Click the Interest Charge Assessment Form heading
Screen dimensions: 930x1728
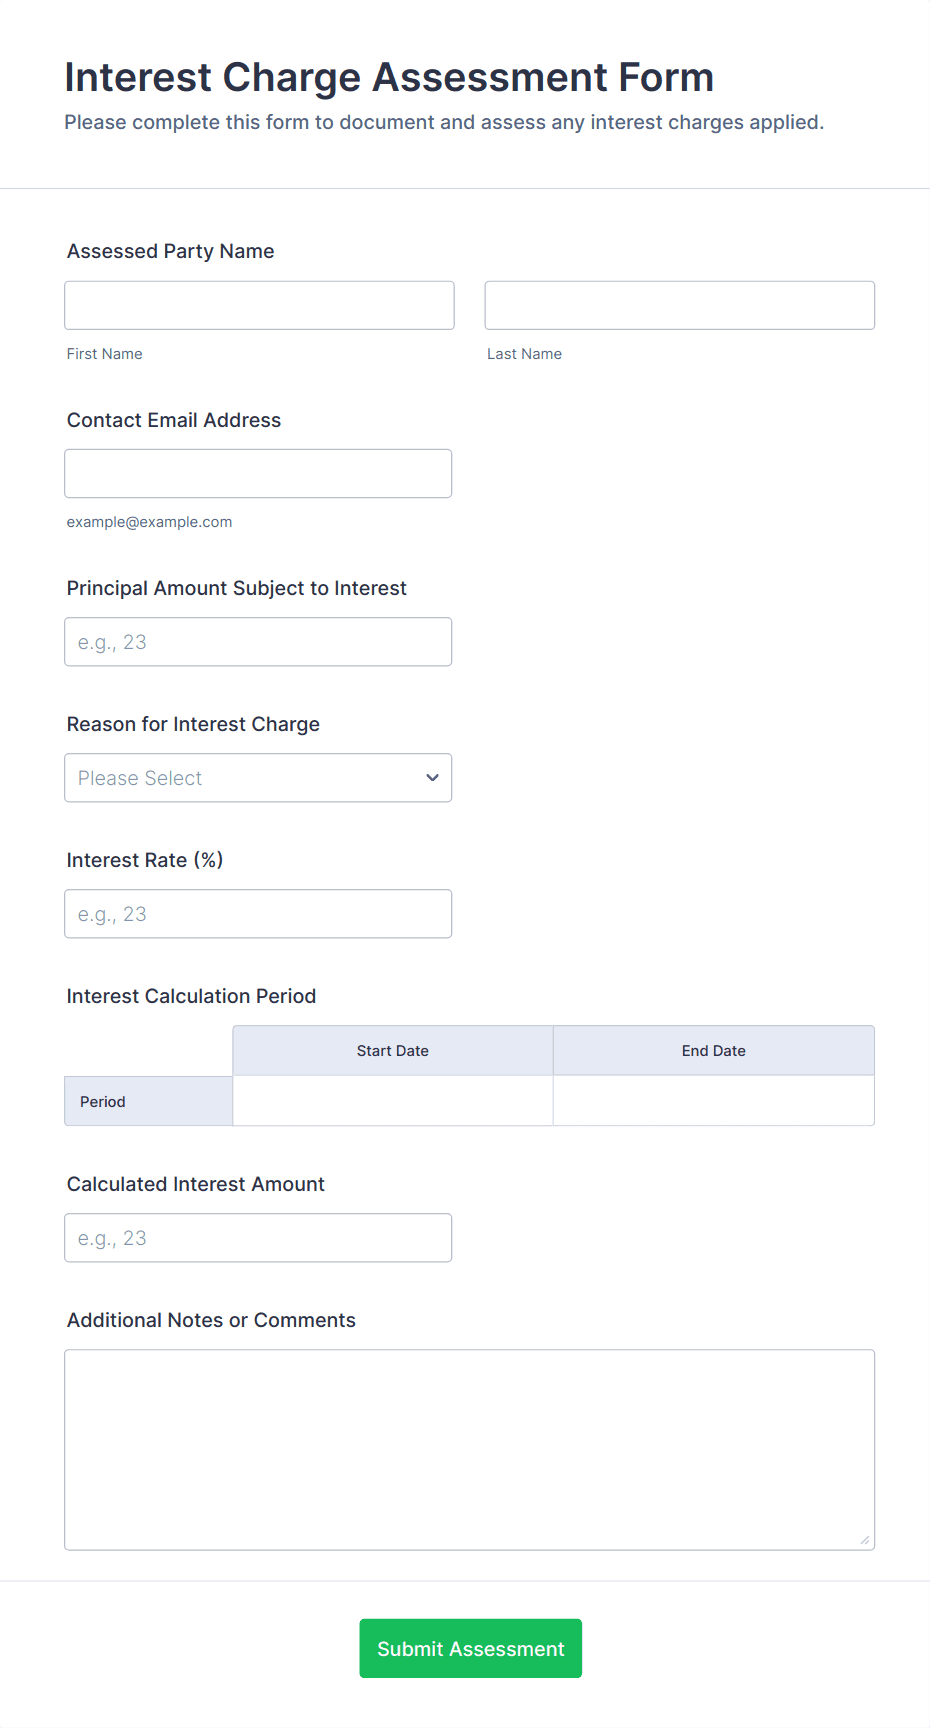click(389, 77)
